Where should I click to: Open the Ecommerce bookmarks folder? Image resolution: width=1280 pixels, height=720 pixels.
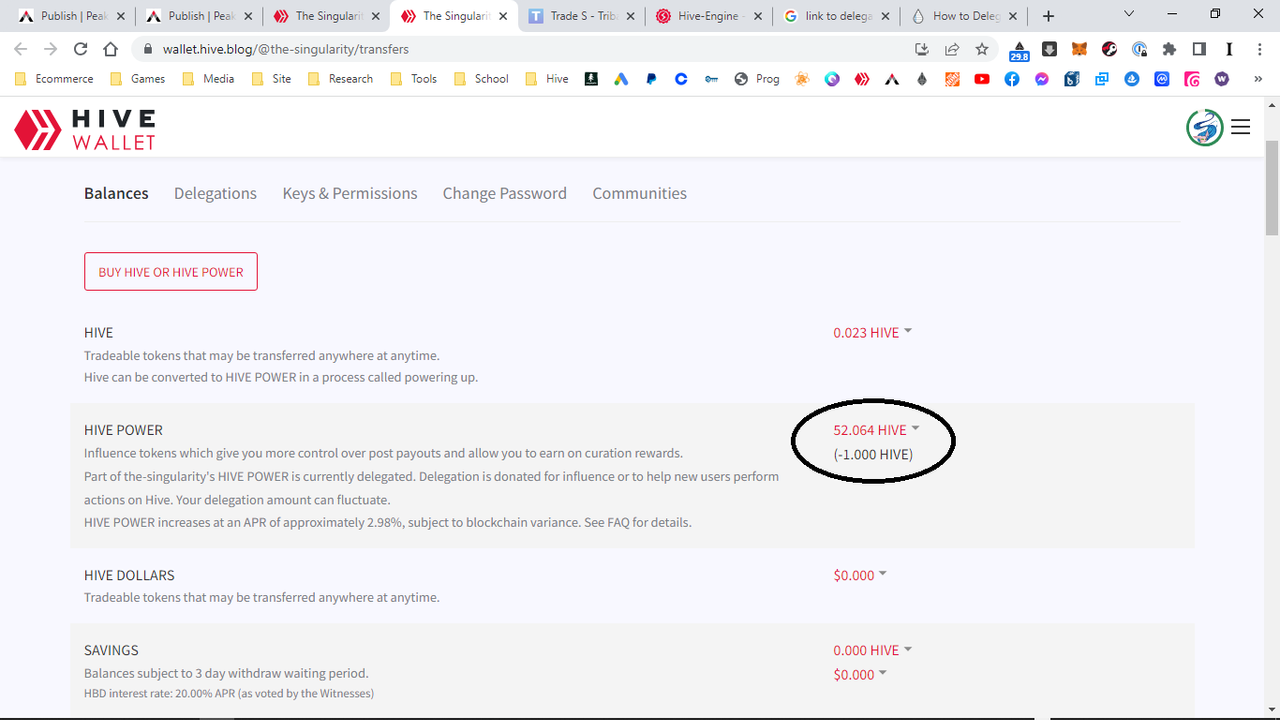(54, 79)
